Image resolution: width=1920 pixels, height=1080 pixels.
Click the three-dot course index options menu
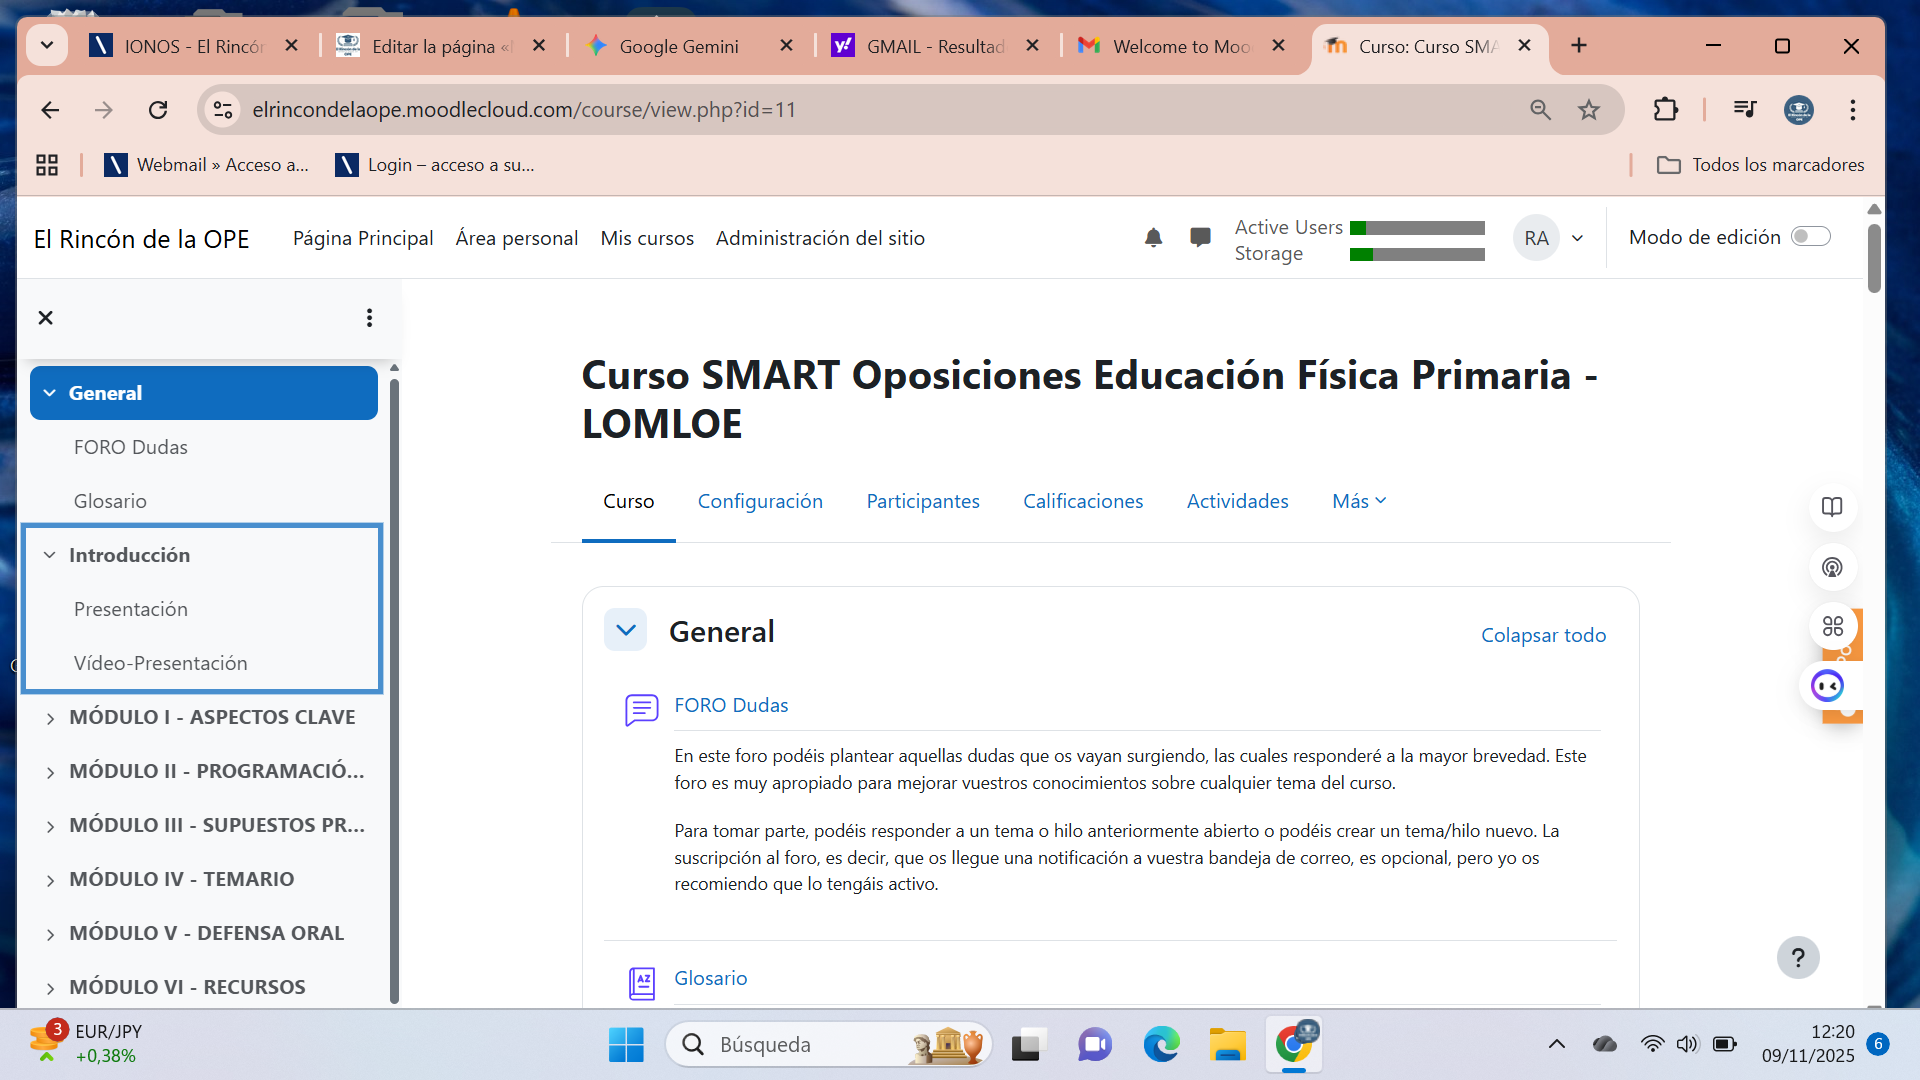[x=369, y=318]
